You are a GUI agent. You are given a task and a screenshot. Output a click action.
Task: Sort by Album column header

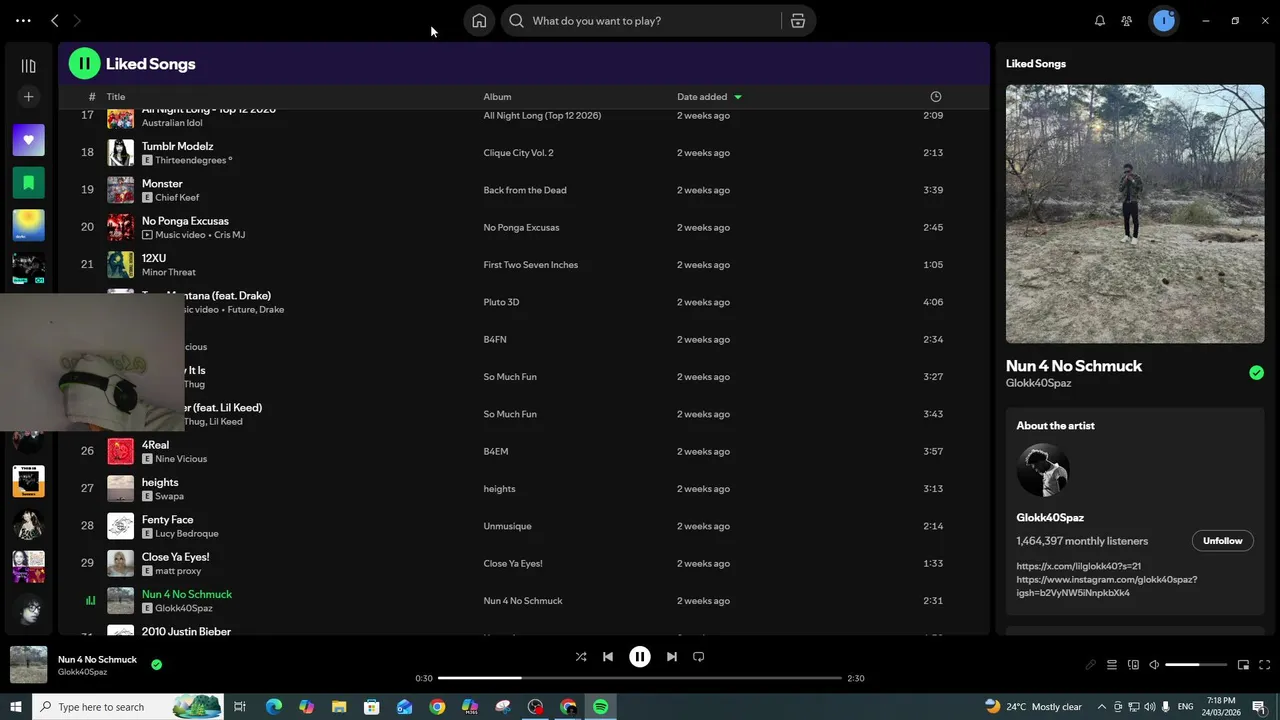coord(497,97)
